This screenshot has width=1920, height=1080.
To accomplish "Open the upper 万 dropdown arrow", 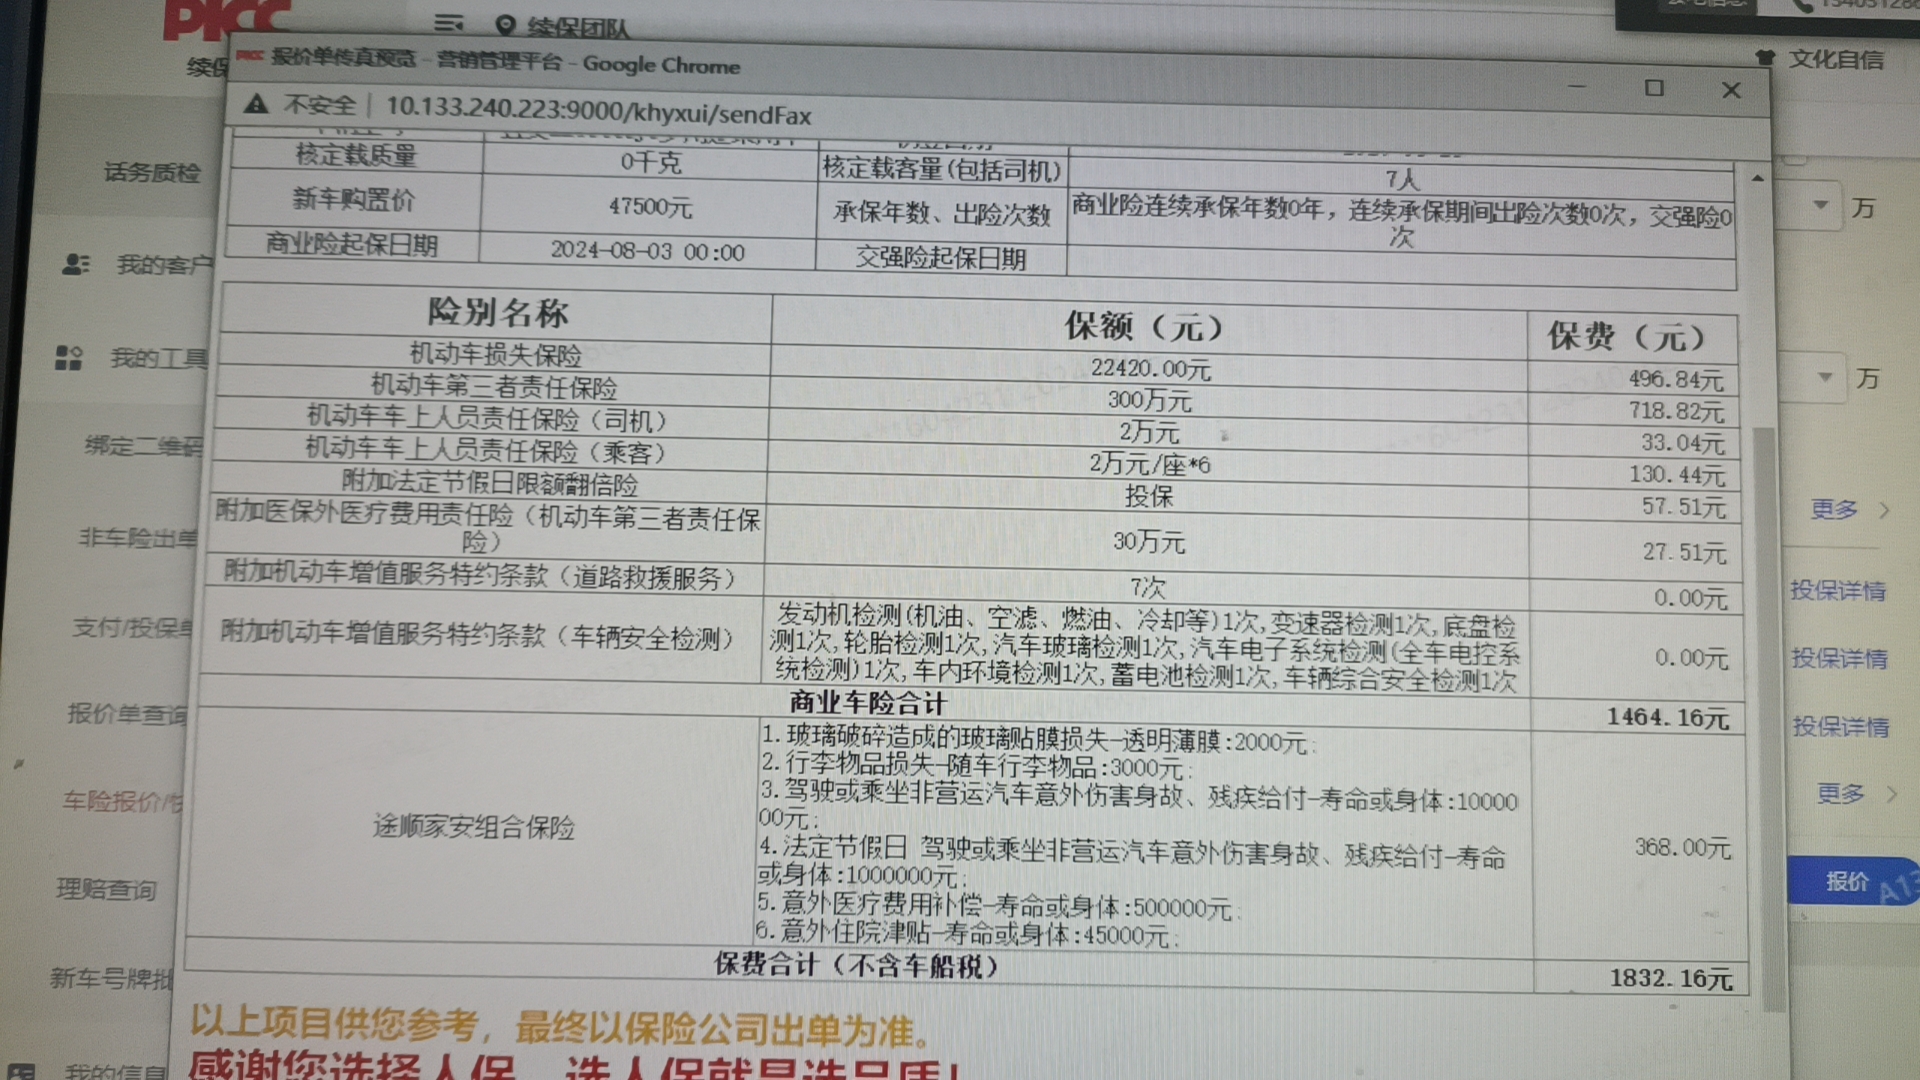I will tap(1821, 205).
